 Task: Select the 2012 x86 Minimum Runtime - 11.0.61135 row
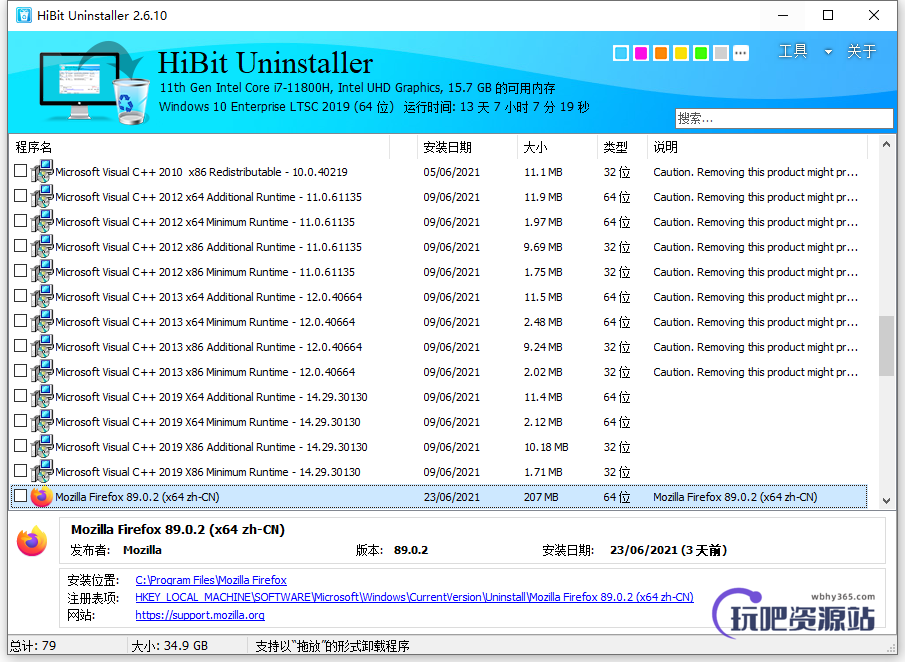(439, 271)
